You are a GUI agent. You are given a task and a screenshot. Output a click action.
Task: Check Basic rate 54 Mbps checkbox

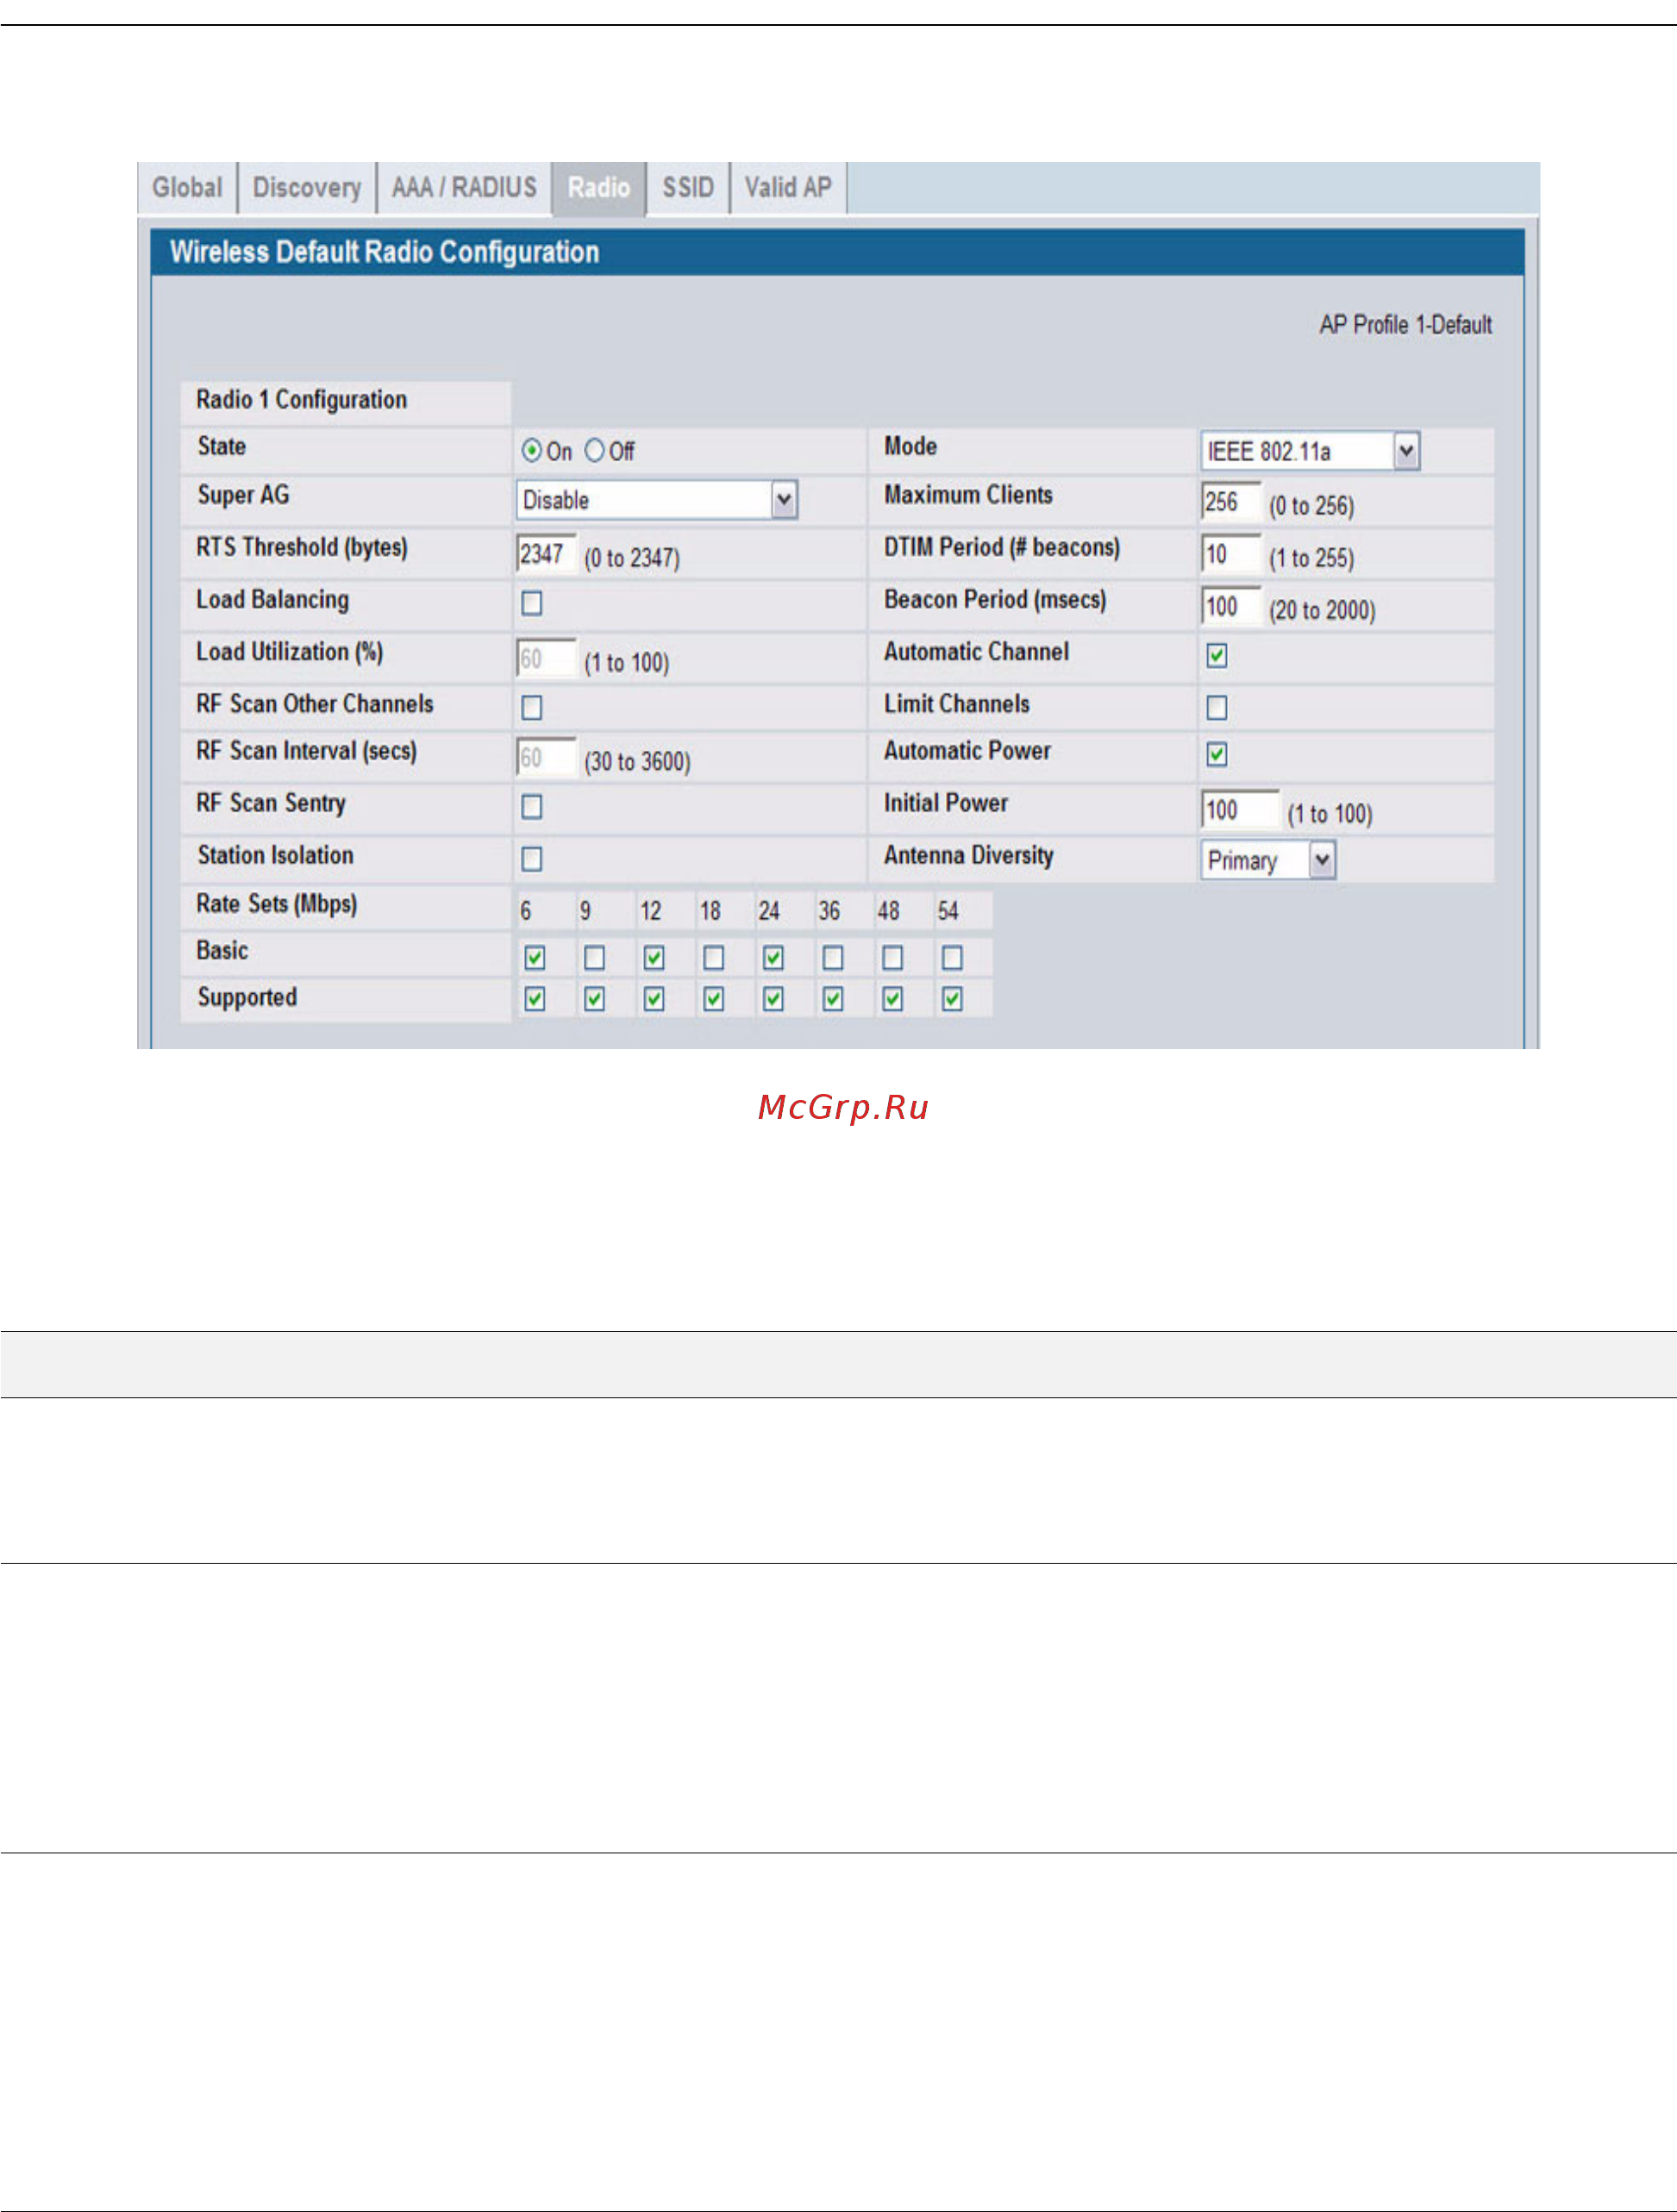click(x=953, y=958)
